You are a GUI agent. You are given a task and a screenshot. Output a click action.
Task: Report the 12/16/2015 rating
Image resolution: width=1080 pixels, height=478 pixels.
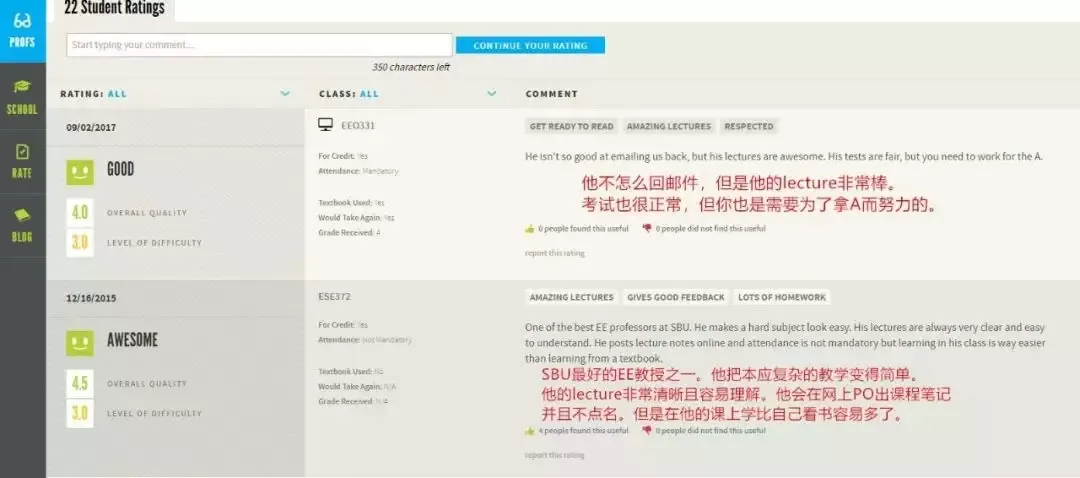click(x=554, y=455)
